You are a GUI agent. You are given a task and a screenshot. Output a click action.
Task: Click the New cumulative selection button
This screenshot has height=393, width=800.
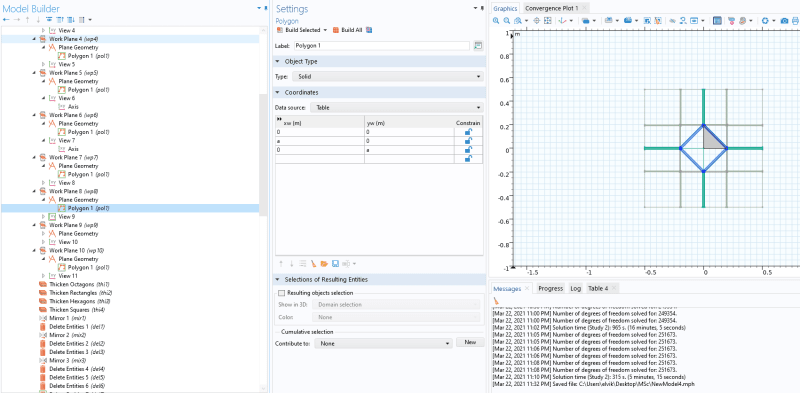(470, 343)
